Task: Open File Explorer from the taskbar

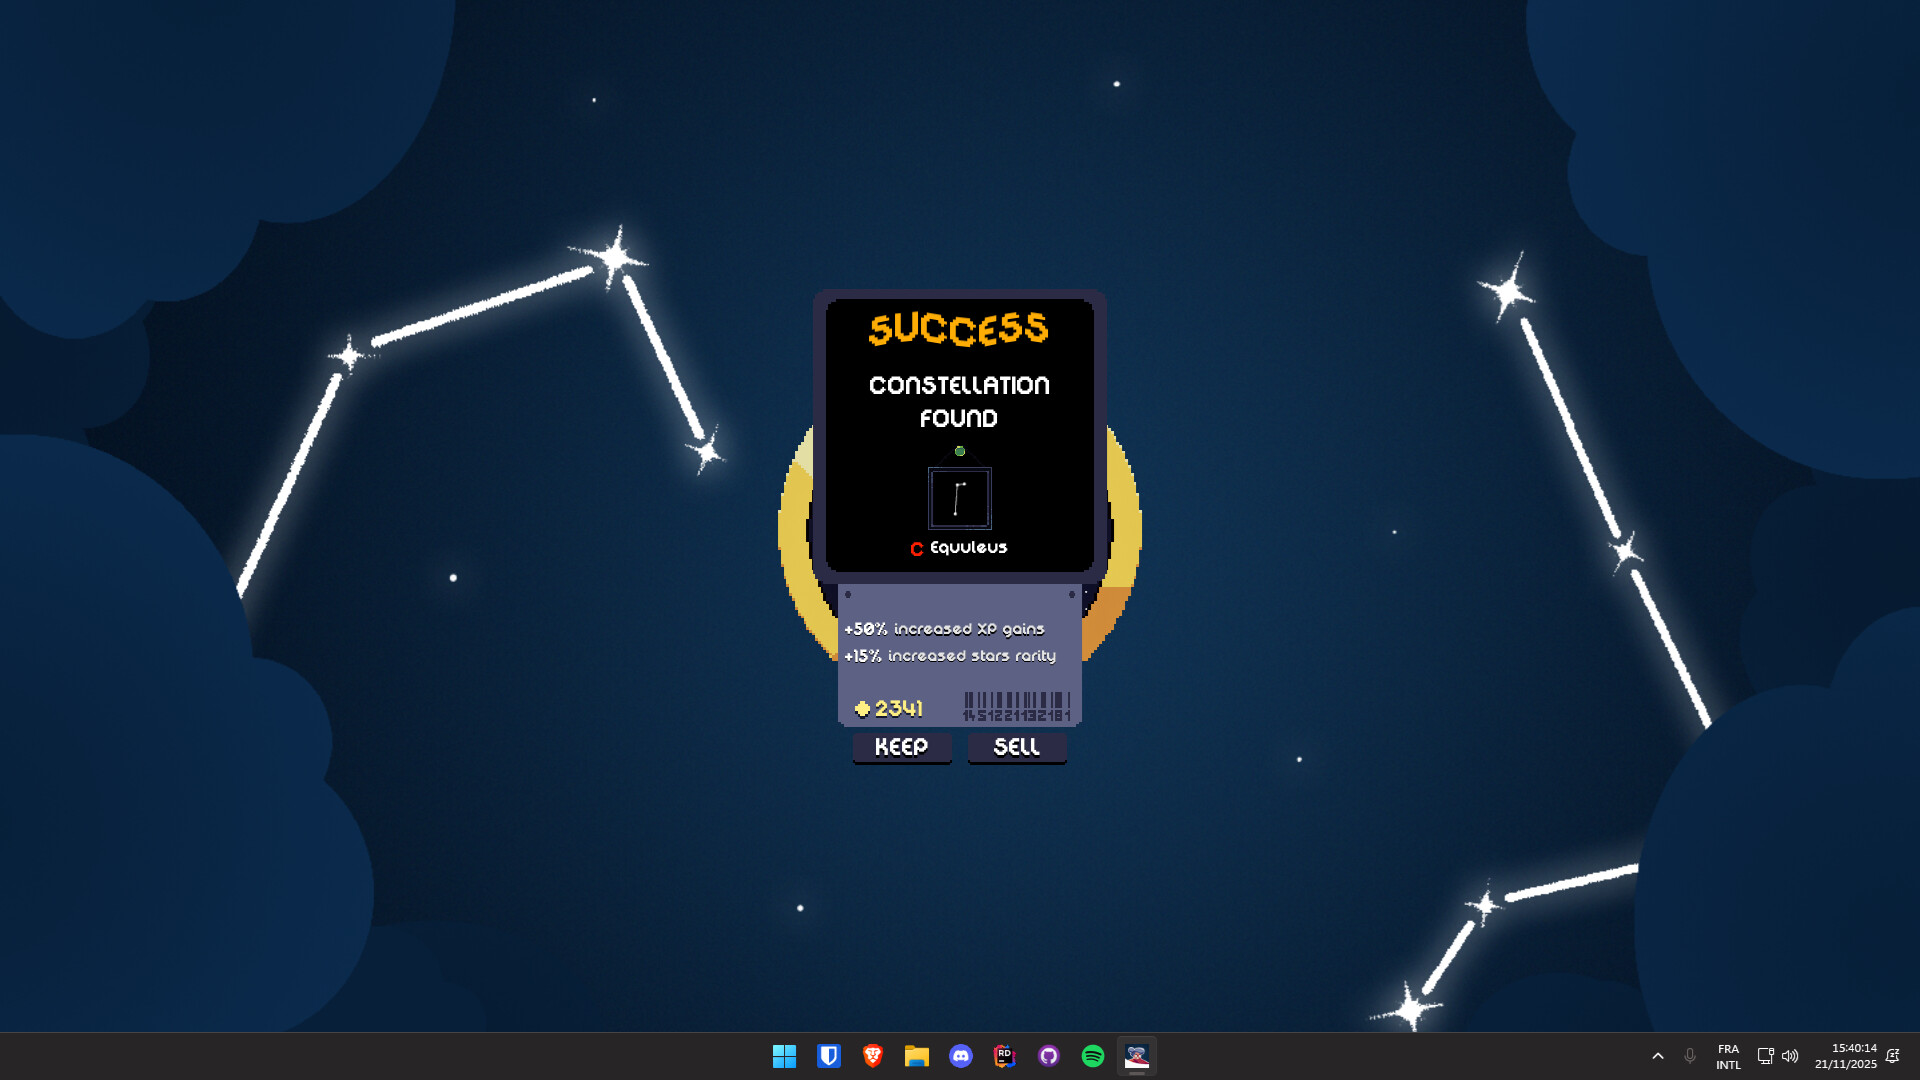Action: point(917,1056)
